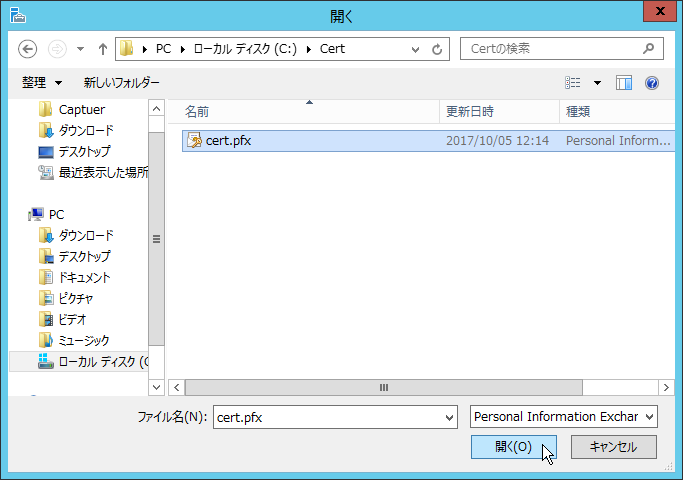This screenshot has width=683, height=480.
Task: Select ドキュメント folder in navigation tree
Action: pos(84,277)
